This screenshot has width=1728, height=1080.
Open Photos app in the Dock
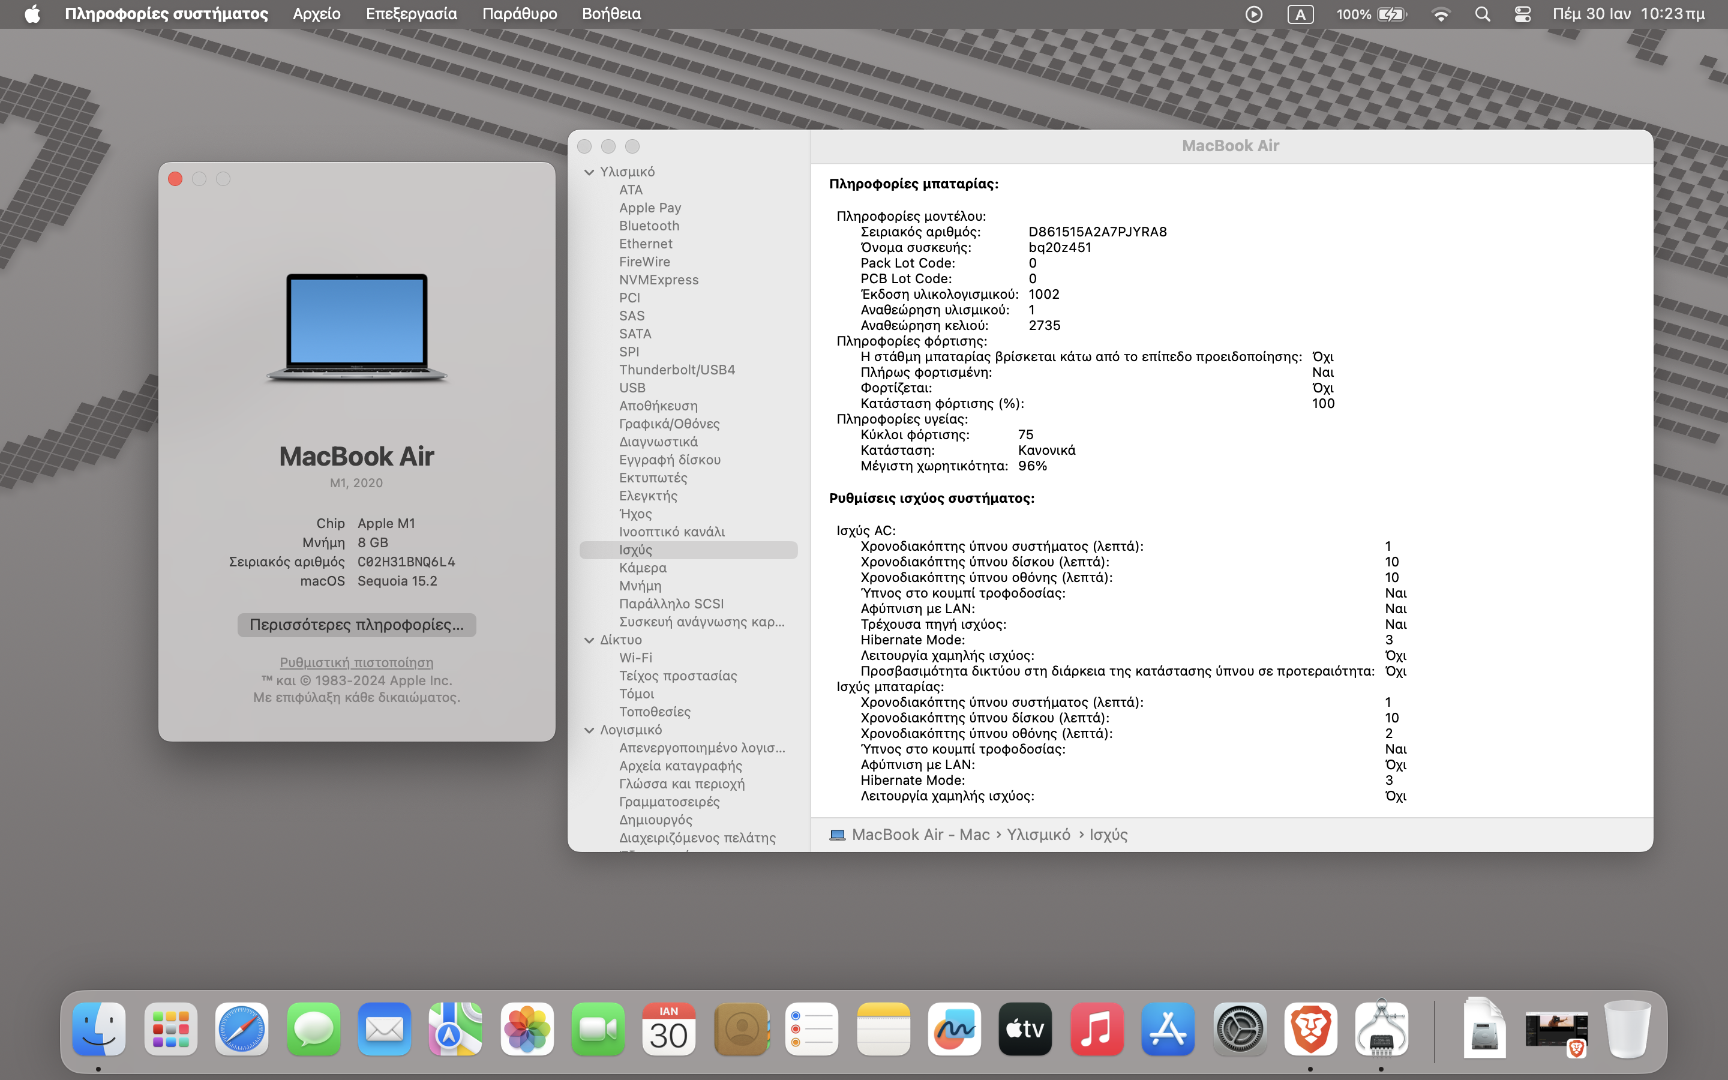point(527,1029)
